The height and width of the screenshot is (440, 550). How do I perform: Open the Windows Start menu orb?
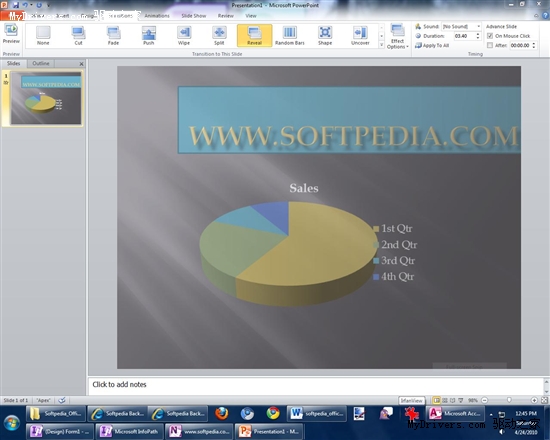click(x=12, y=423)
